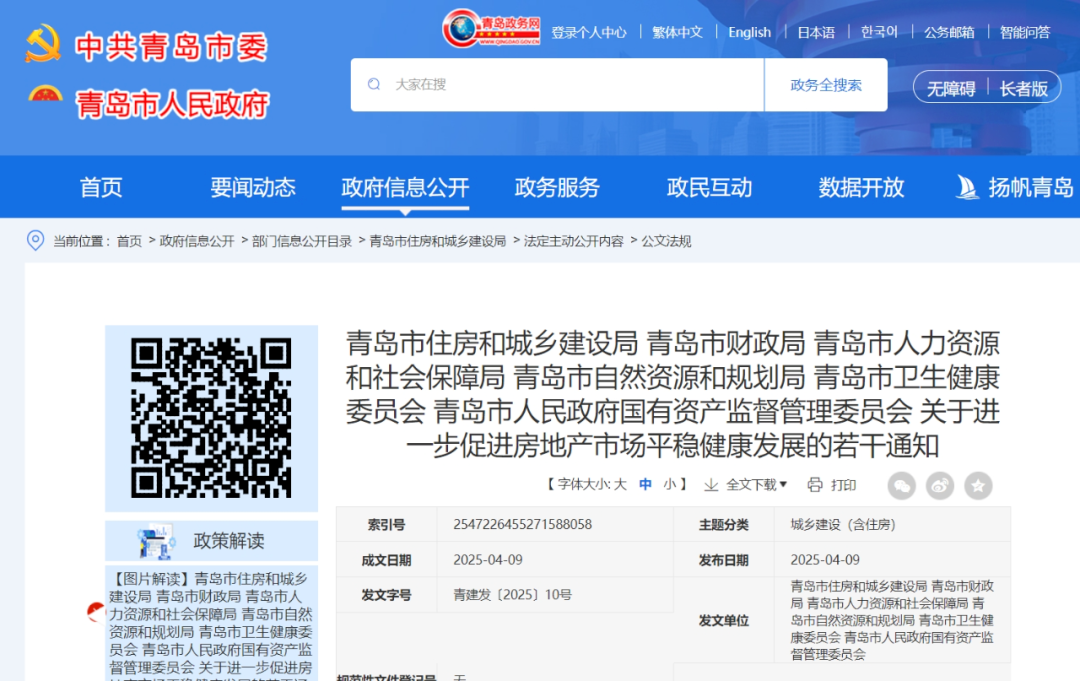Set font size to 中

(x=646, y=485)
